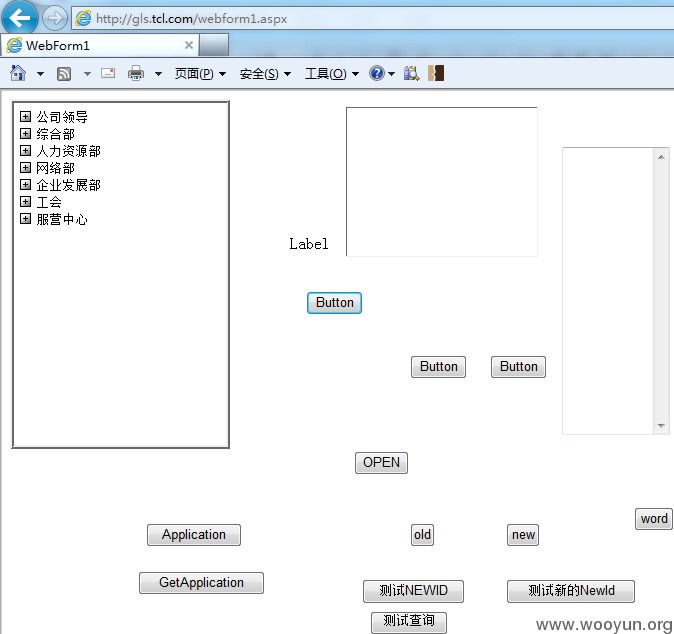Click the browser Forward arrow button
This screenshot has height=634, width=674.
tap(55, 18)
